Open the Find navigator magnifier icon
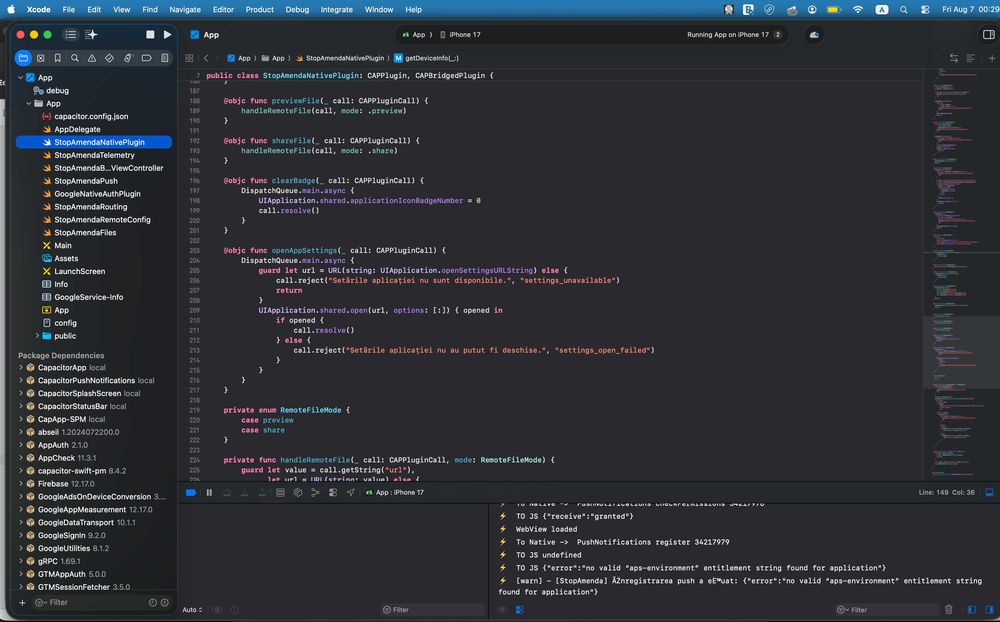Screen dimensions: 1000x622 [75, 58]
